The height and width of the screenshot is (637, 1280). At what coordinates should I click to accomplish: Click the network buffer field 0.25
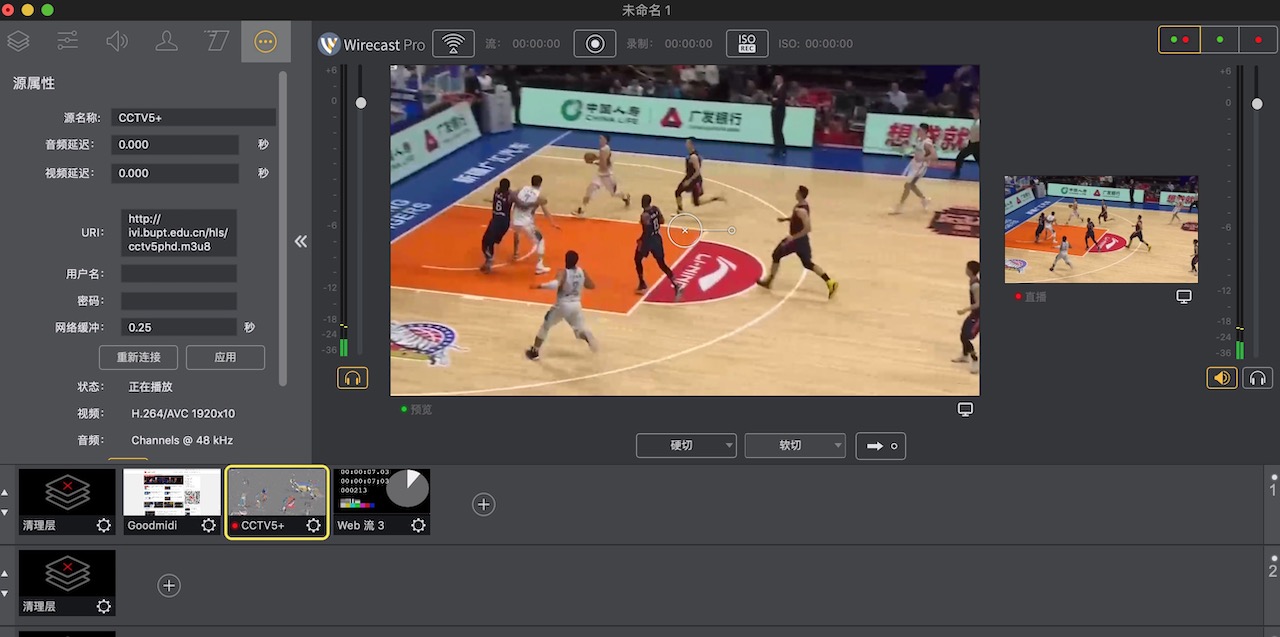[179, 327]
